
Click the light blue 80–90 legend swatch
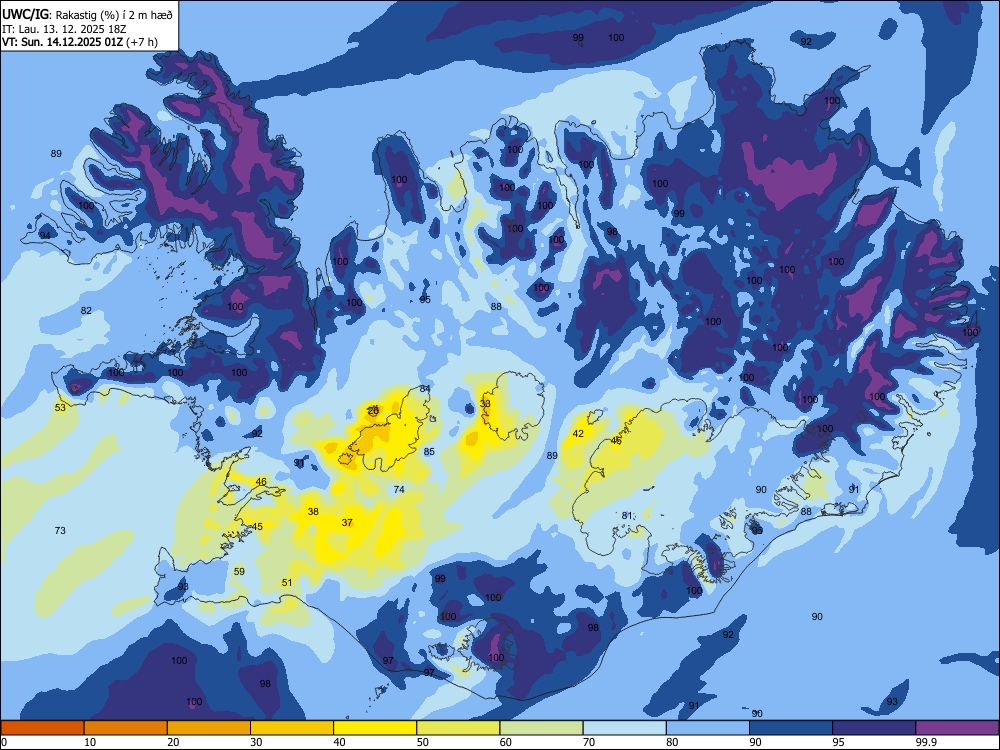pos(708,728)
